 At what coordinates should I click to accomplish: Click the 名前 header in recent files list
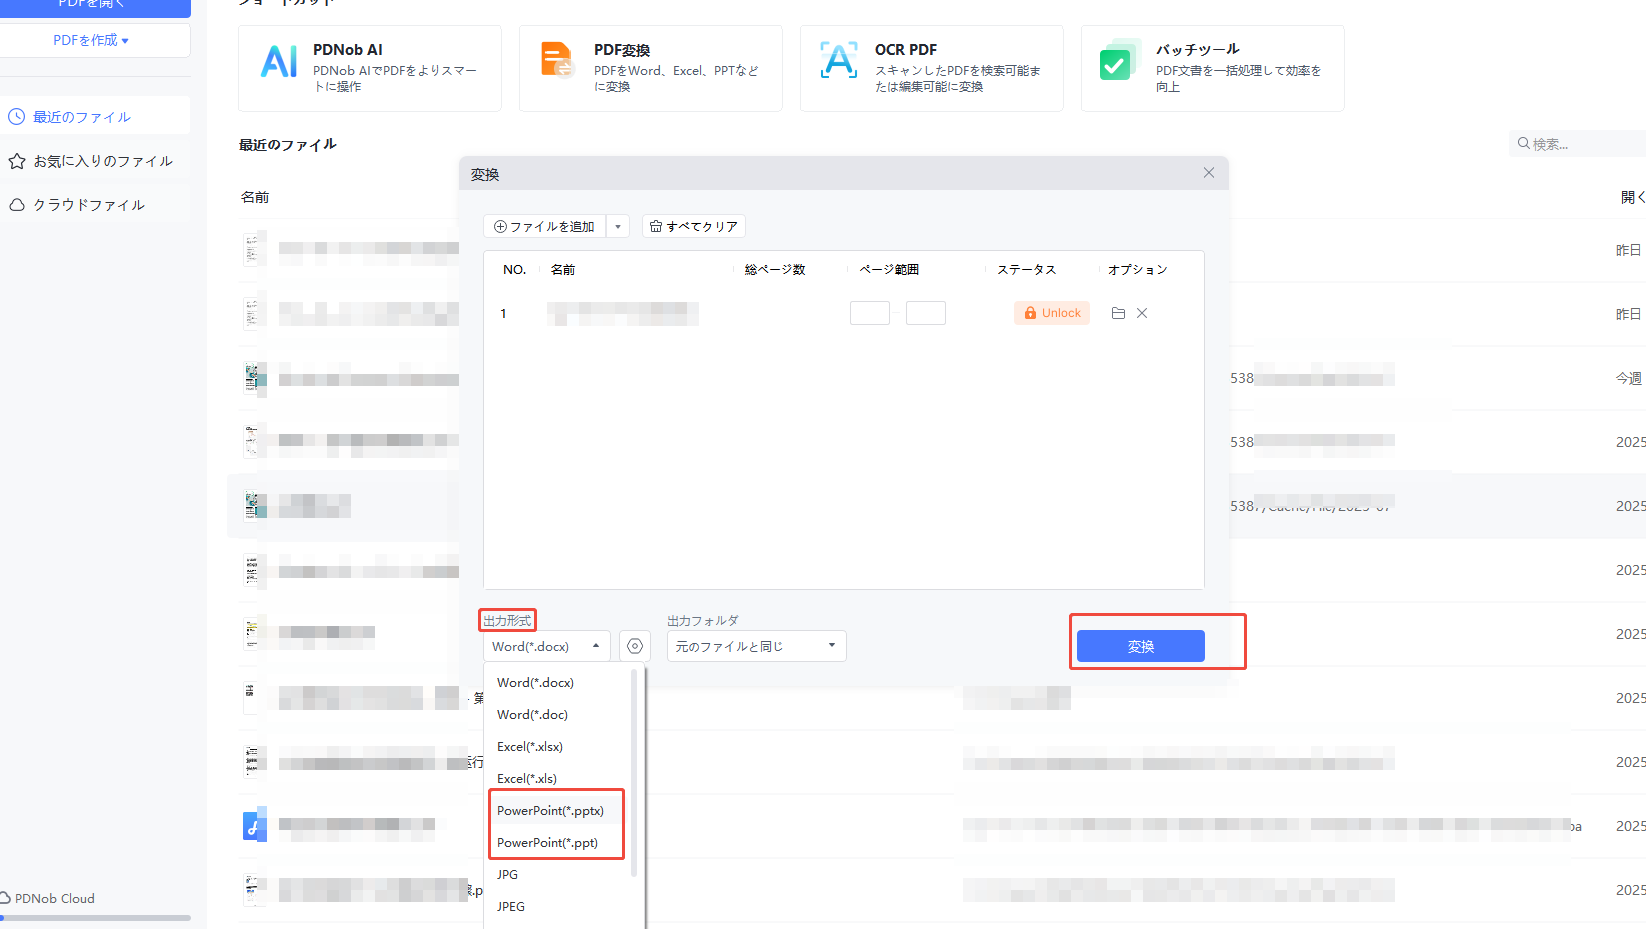[x=255, y=197]
